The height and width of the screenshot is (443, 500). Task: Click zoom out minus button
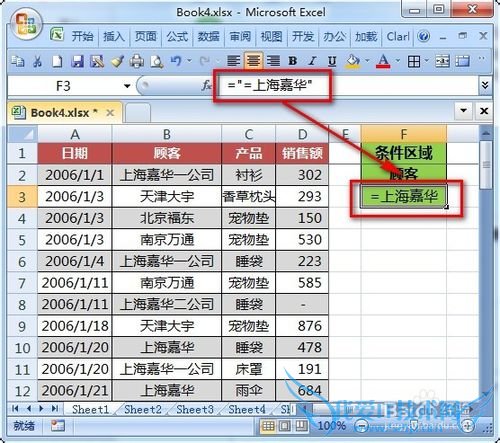(x=361, y=426)
